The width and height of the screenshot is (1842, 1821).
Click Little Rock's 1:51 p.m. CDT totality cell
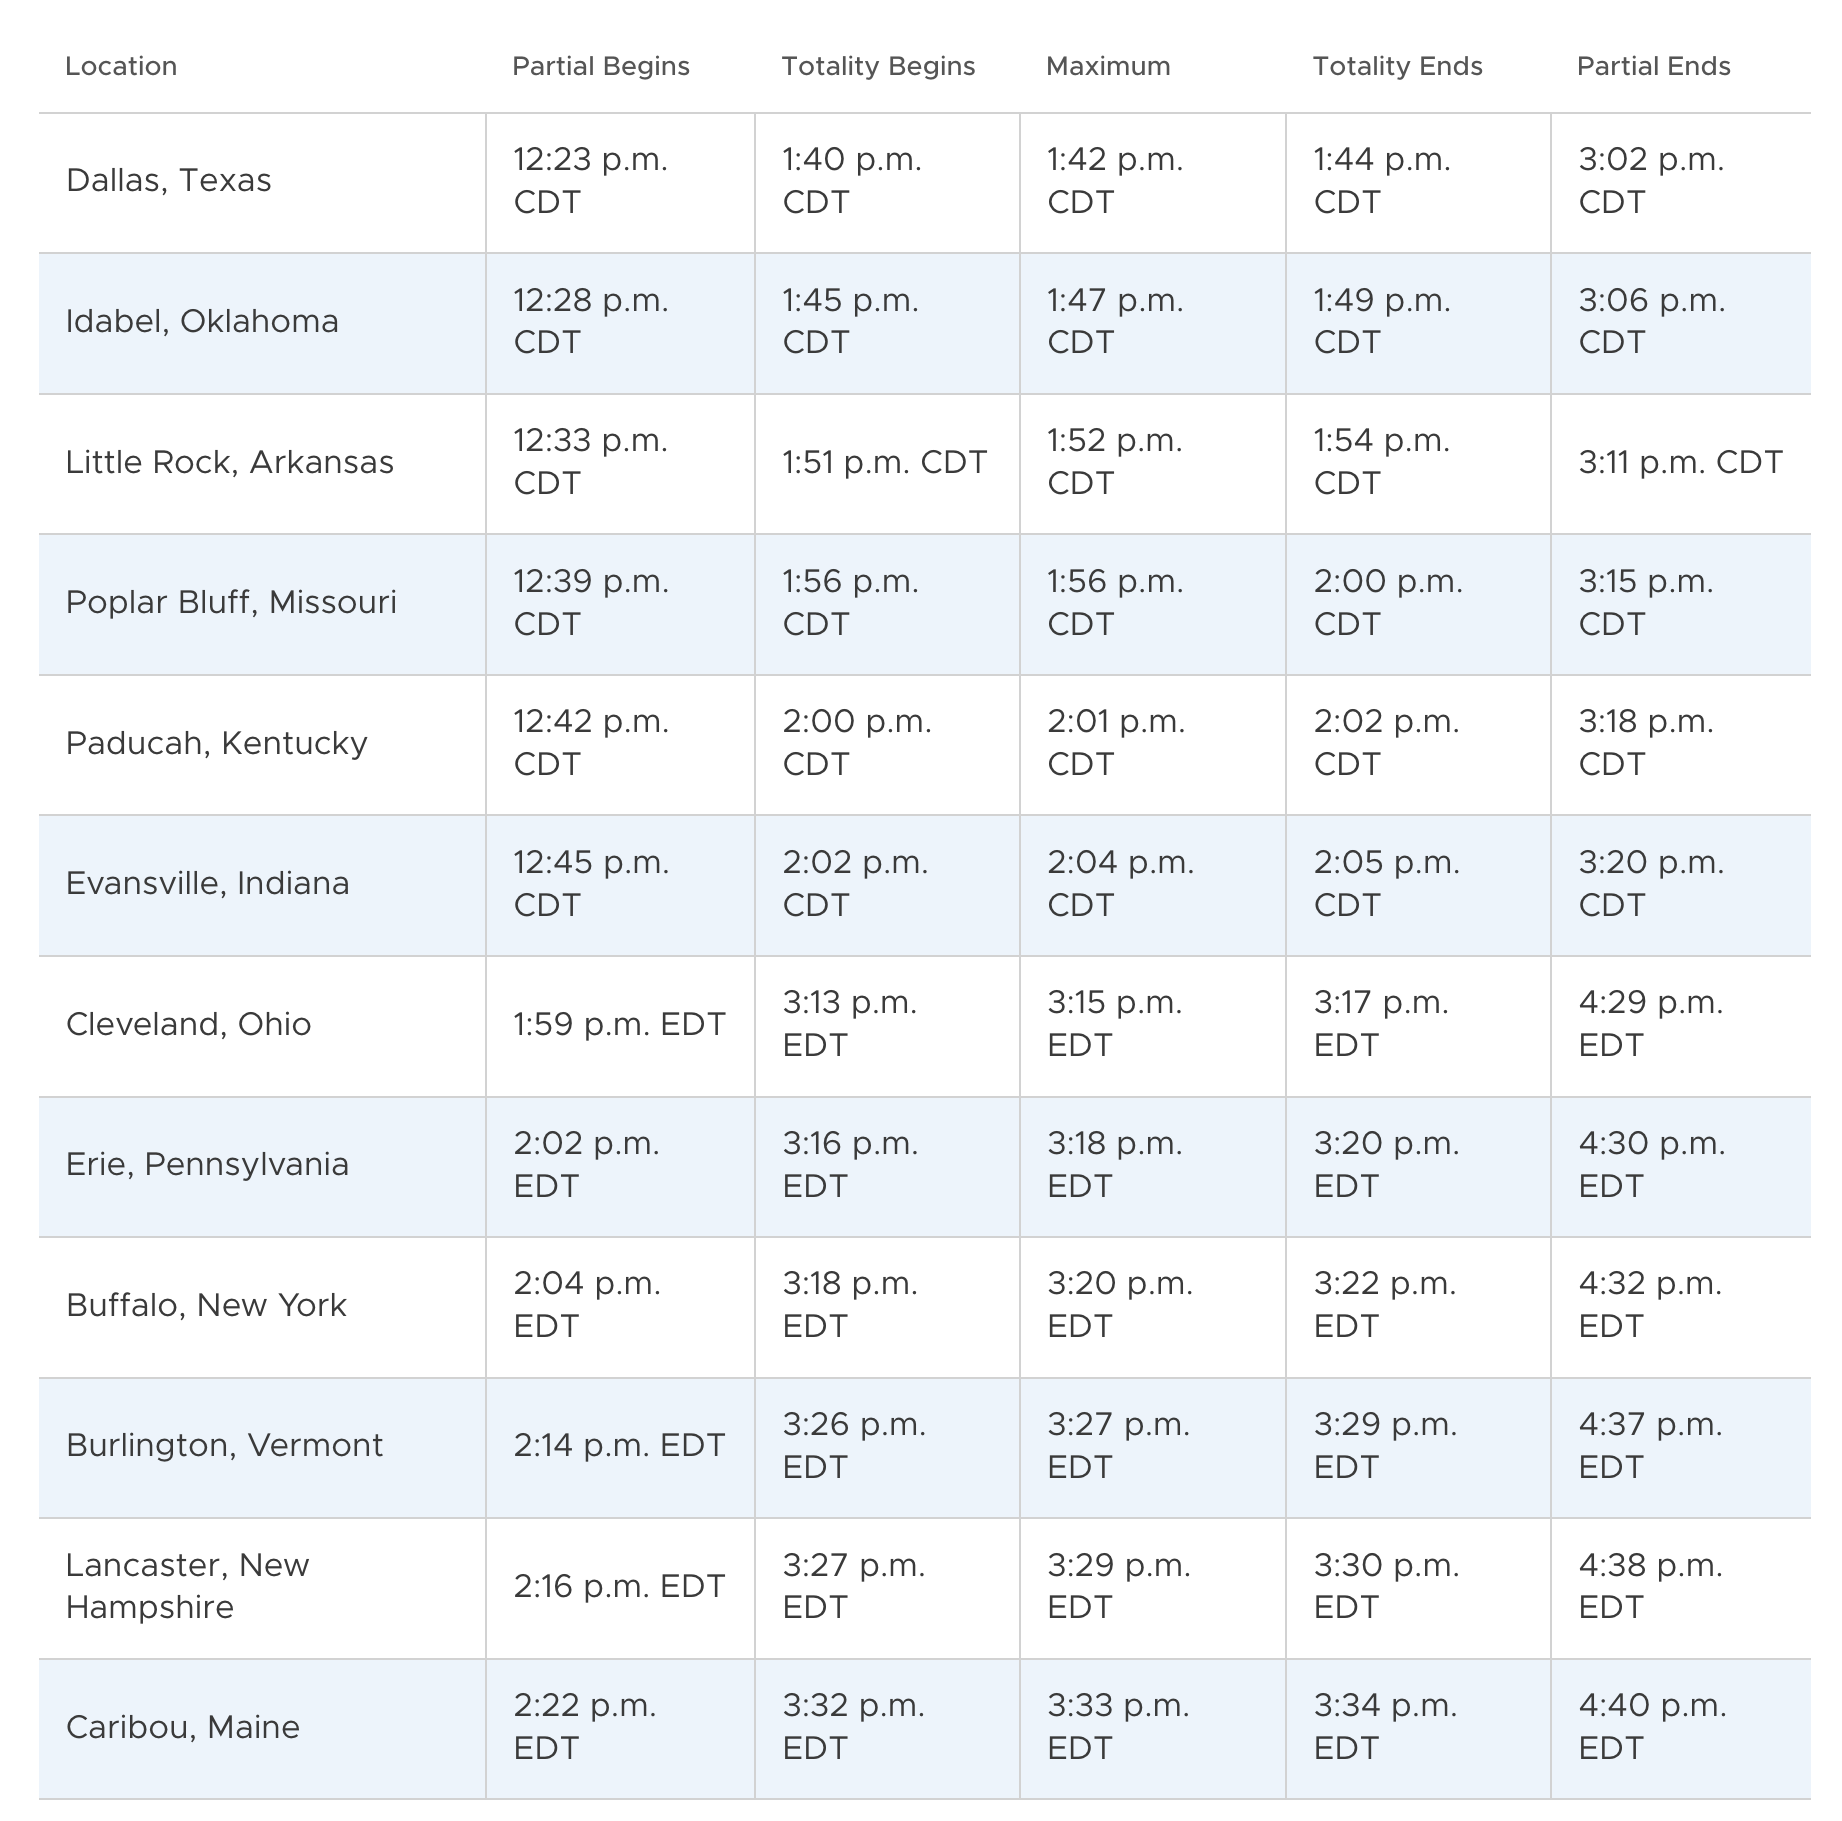[887, 463]
